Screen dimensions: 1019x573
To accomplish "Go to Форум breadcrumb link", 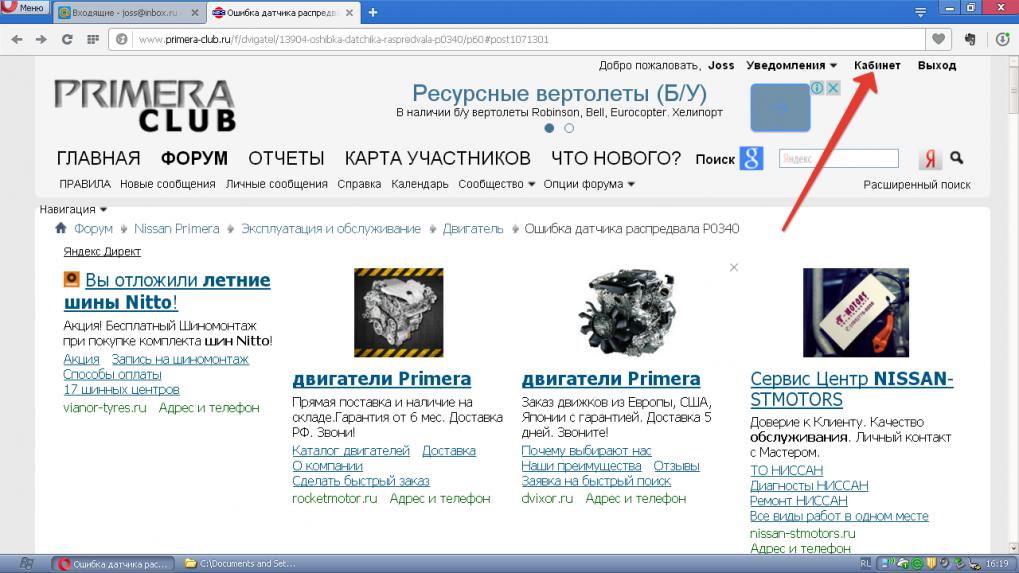I will click(93, 229).
